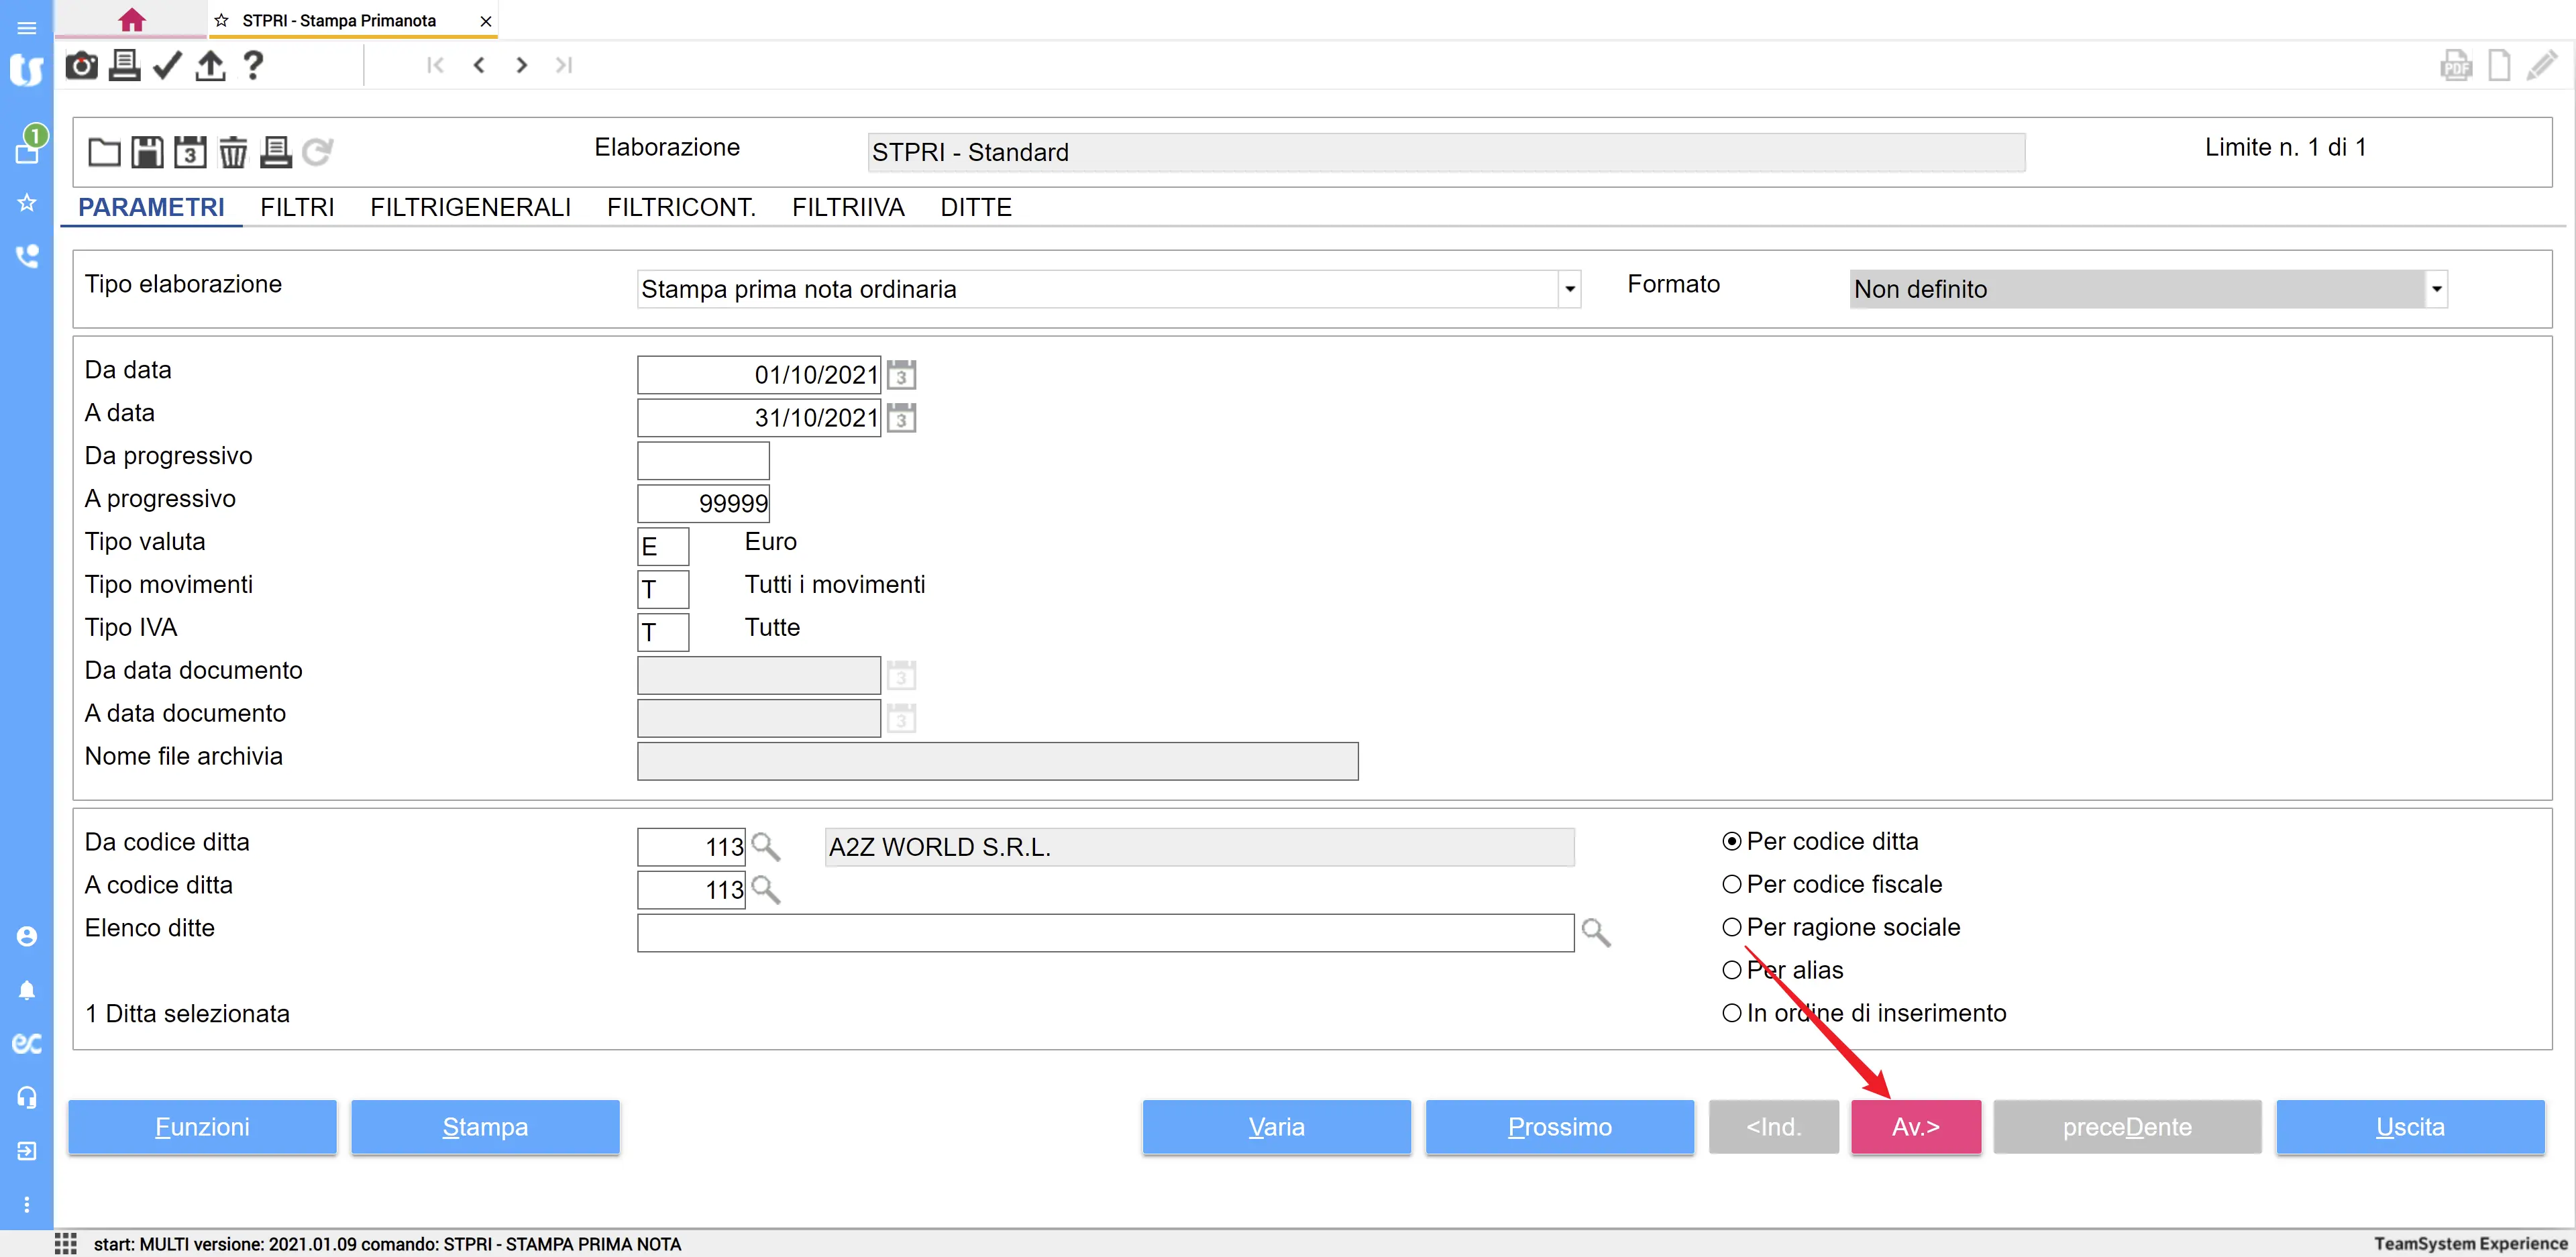
Task: Open calendar picker next to Da data
Action: pyautogui.click(x=901, y=375)
